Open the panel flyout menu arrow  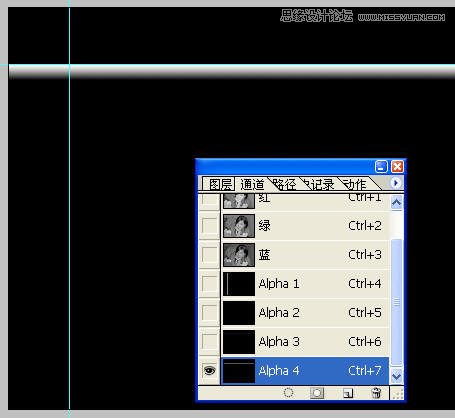(x=396, y=183)
